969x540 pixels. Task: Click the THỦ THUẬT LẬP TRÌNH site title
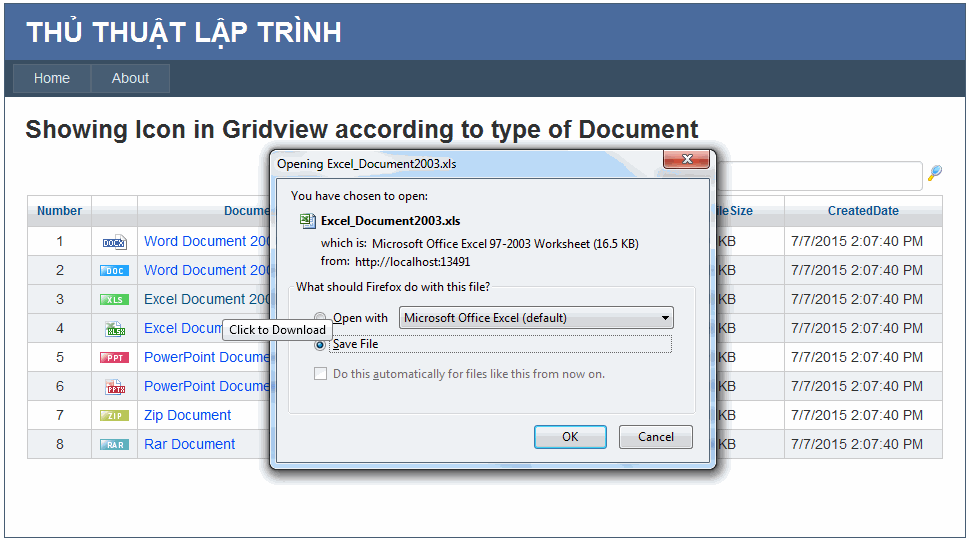pyautogui.click(x=184, y=32)
